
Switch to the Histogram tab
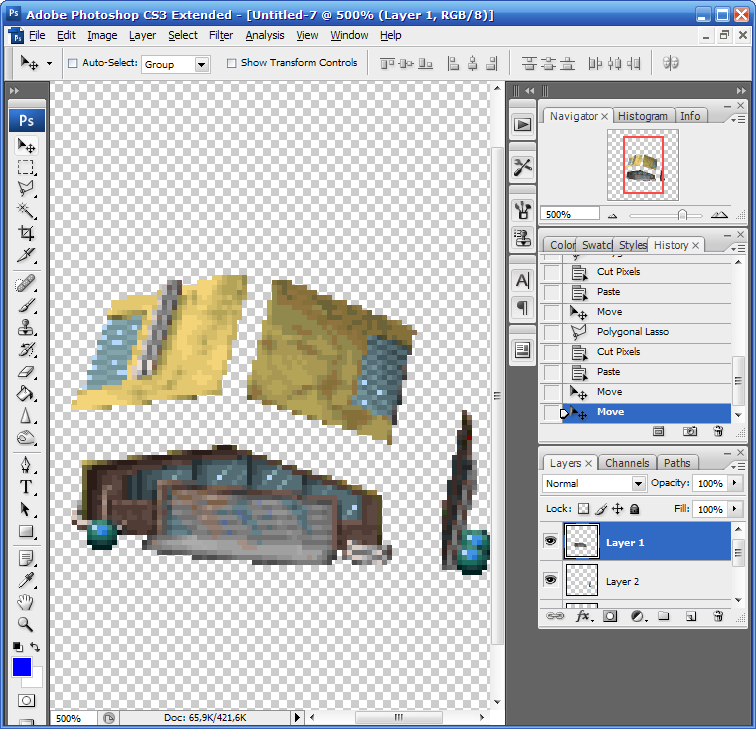[x=643, y=116]
